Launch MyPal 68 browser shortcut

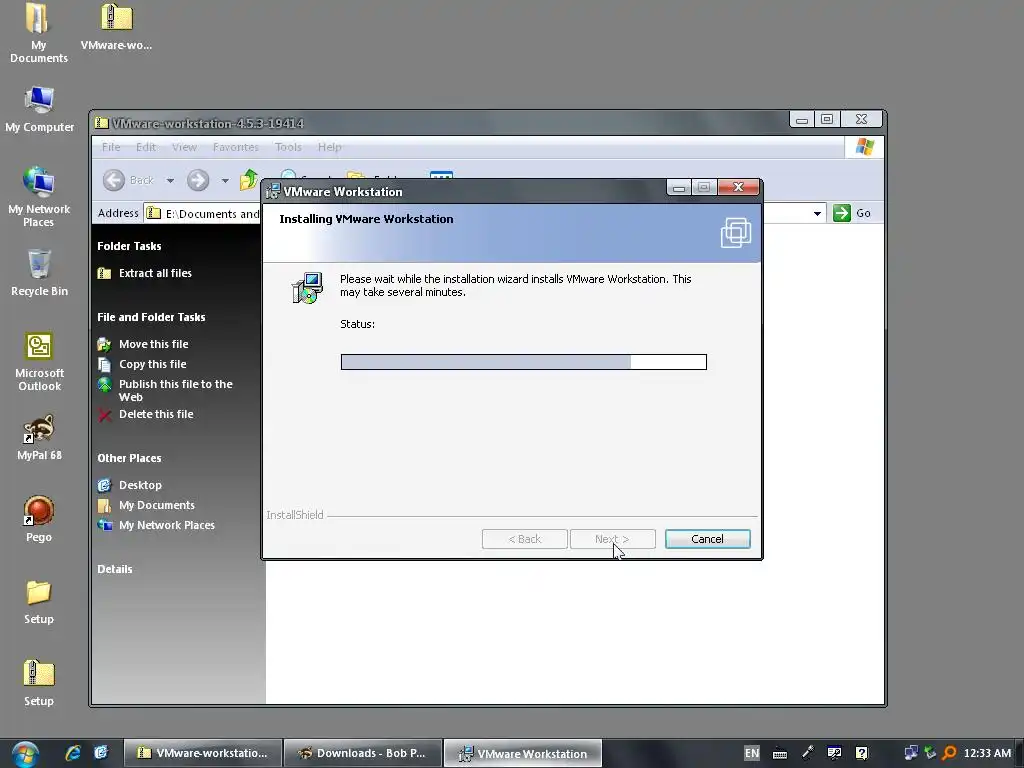[39, 437]
